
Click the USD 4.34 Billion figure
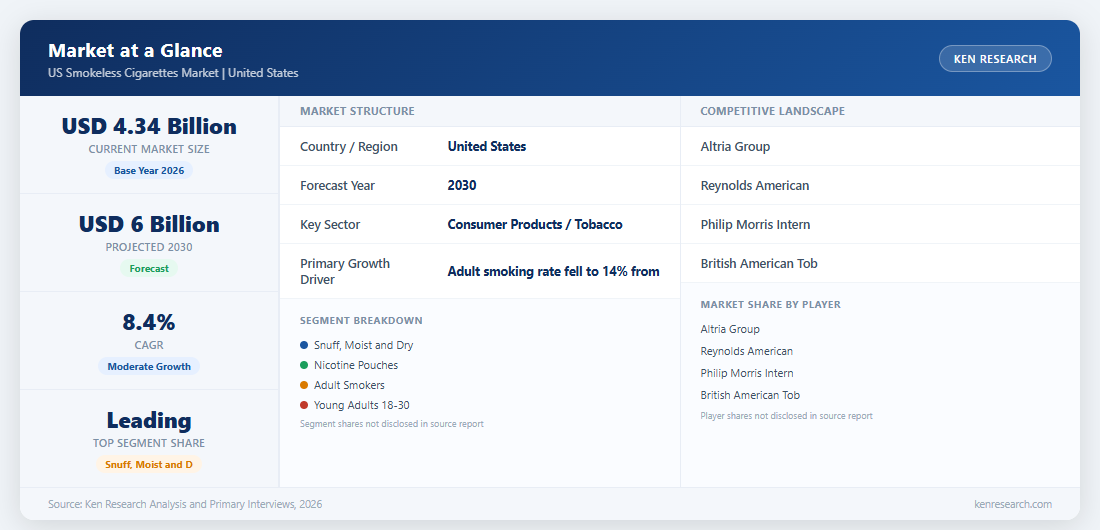pyautogui.click(x=149, y=126)
